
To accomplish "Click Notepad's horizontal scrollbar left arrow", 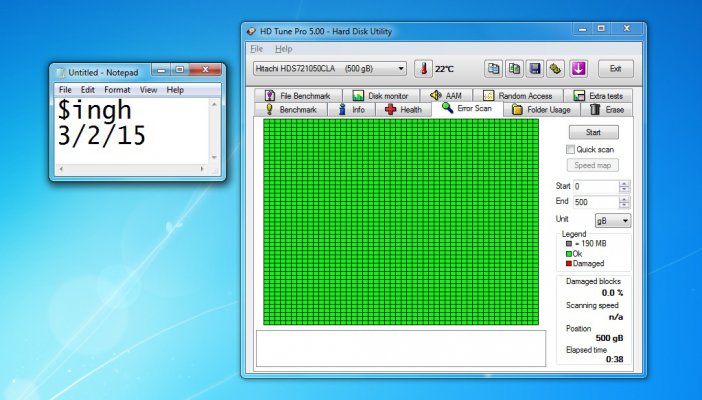I will (61, 169).
